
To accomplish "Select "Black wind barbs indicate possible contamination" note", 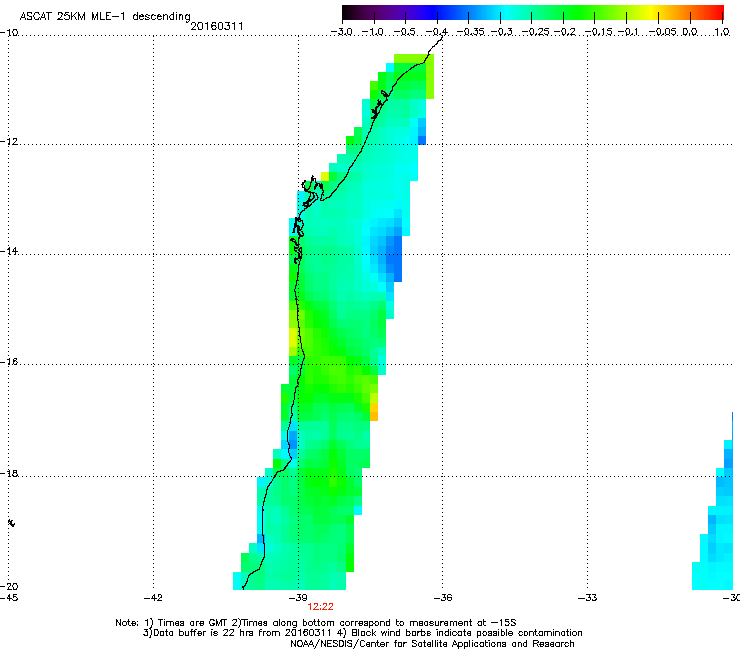I will 467,633.
